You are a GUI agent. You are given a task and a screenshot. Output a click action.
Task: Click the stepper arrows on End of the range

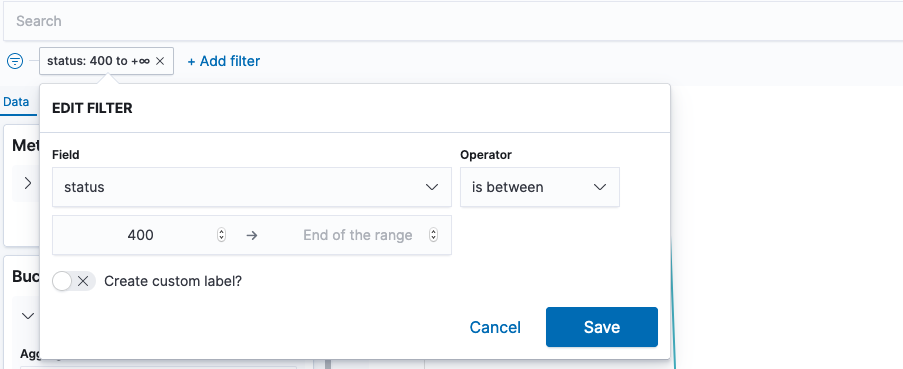(x=434, y=235)
